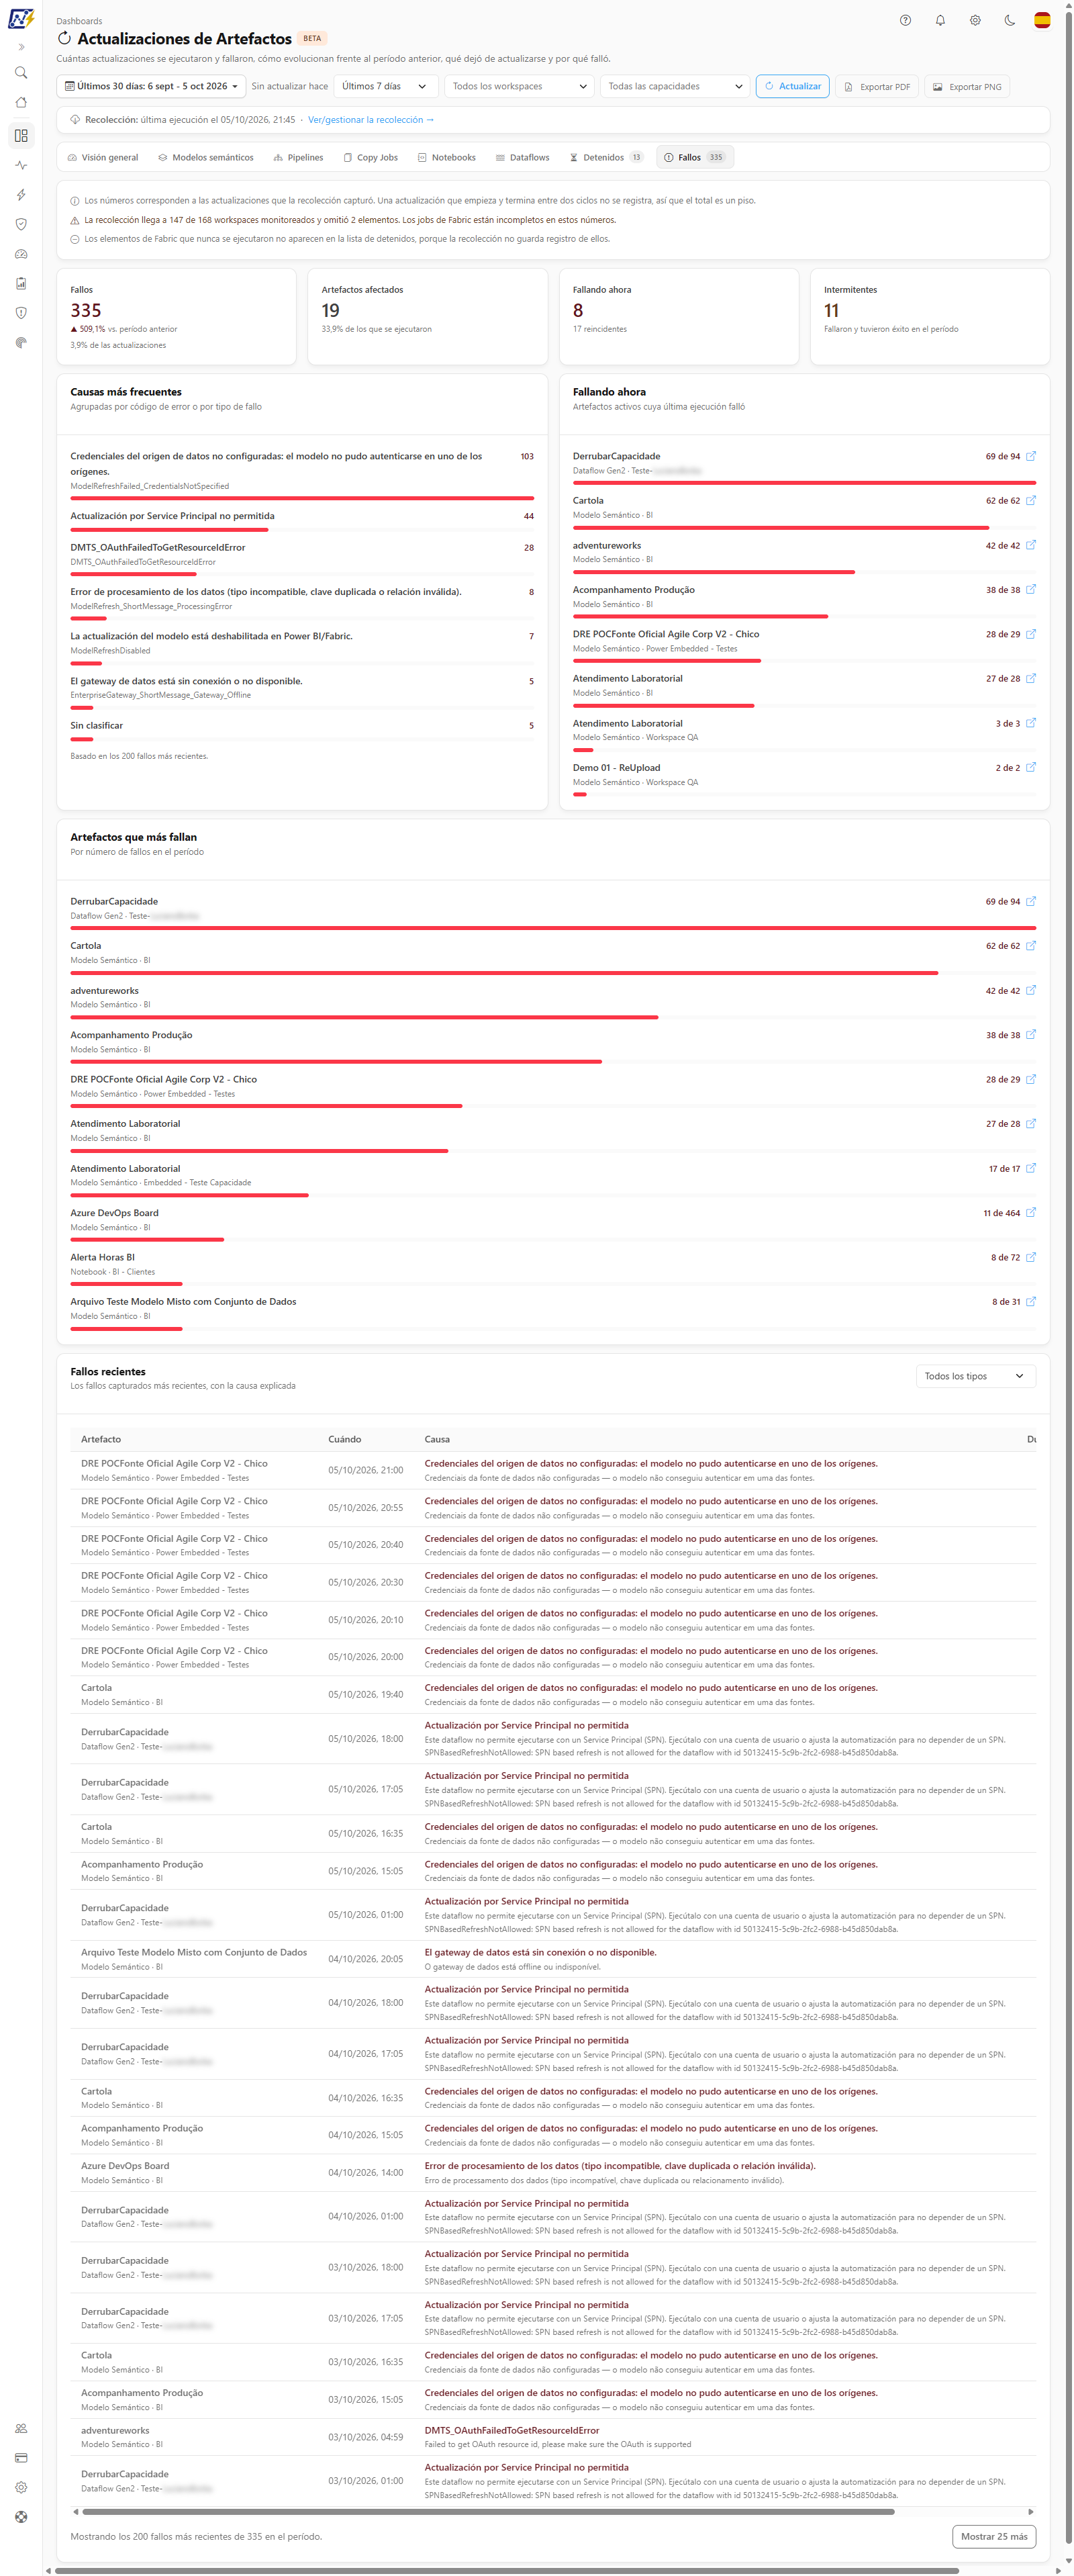
Task: Open the search icon in sidebar
Action: tap(21, 73)
